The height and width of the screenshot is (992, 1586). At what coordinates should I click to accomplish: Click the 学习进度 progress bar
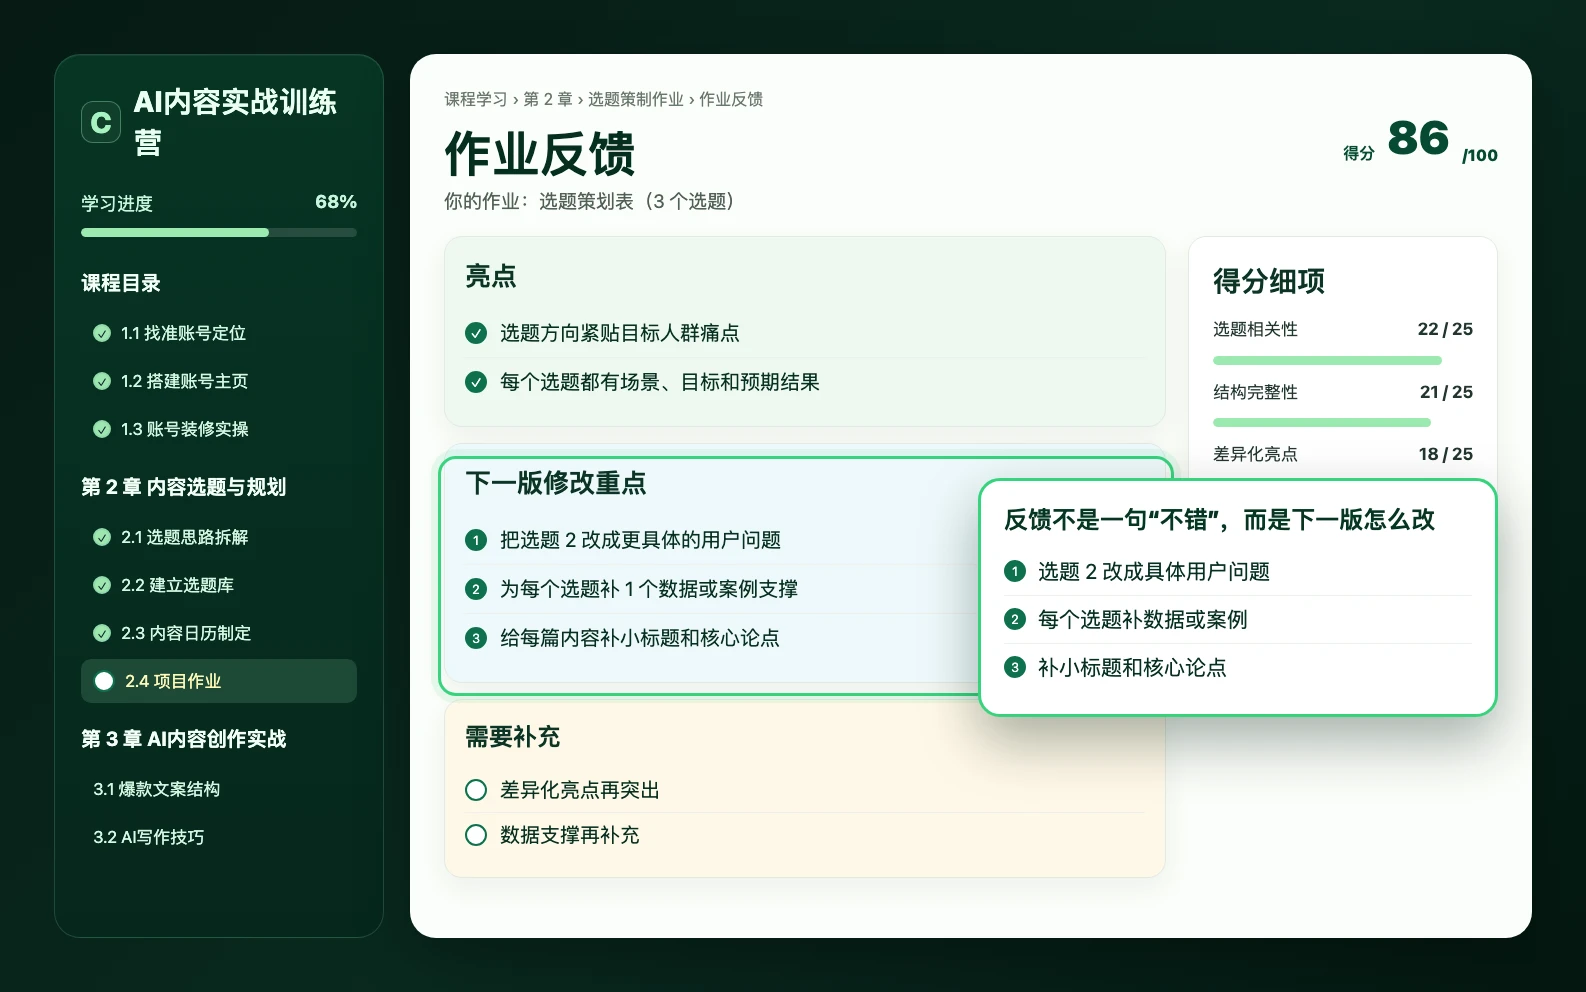click(219, 232)
